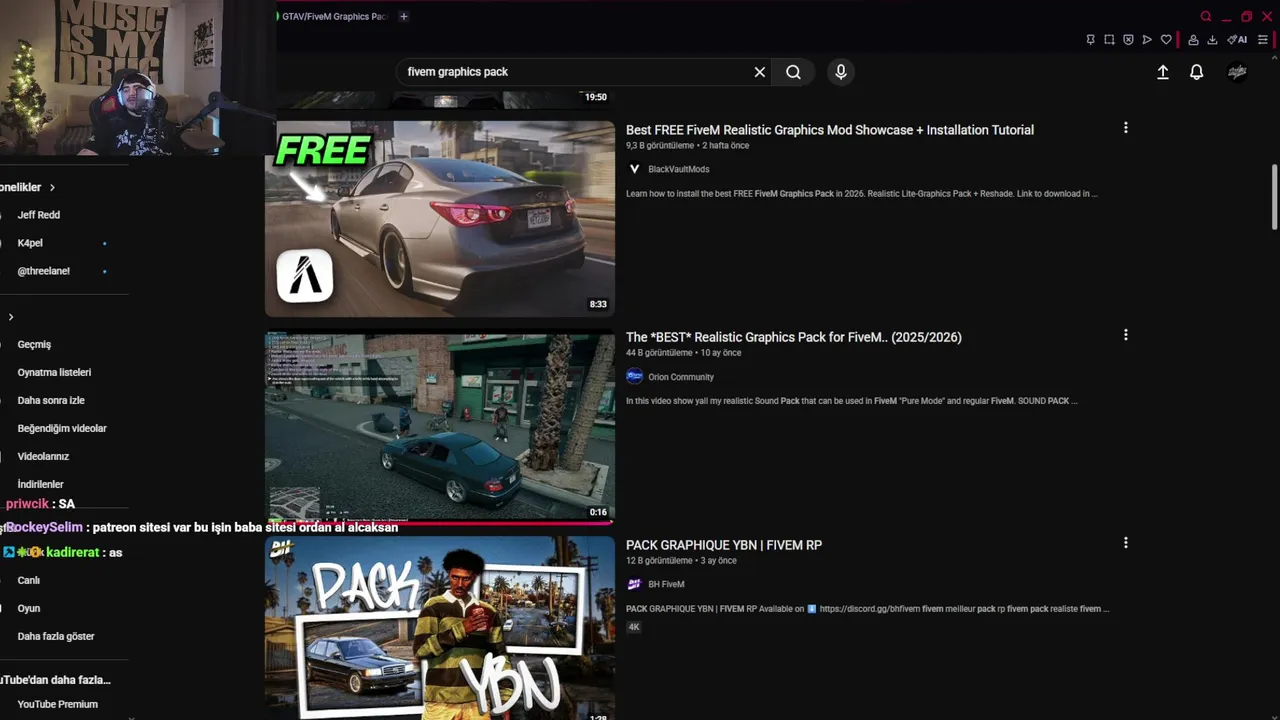
Task: Open İndirilenler in the sidebar
Action: tap(40, 484)
